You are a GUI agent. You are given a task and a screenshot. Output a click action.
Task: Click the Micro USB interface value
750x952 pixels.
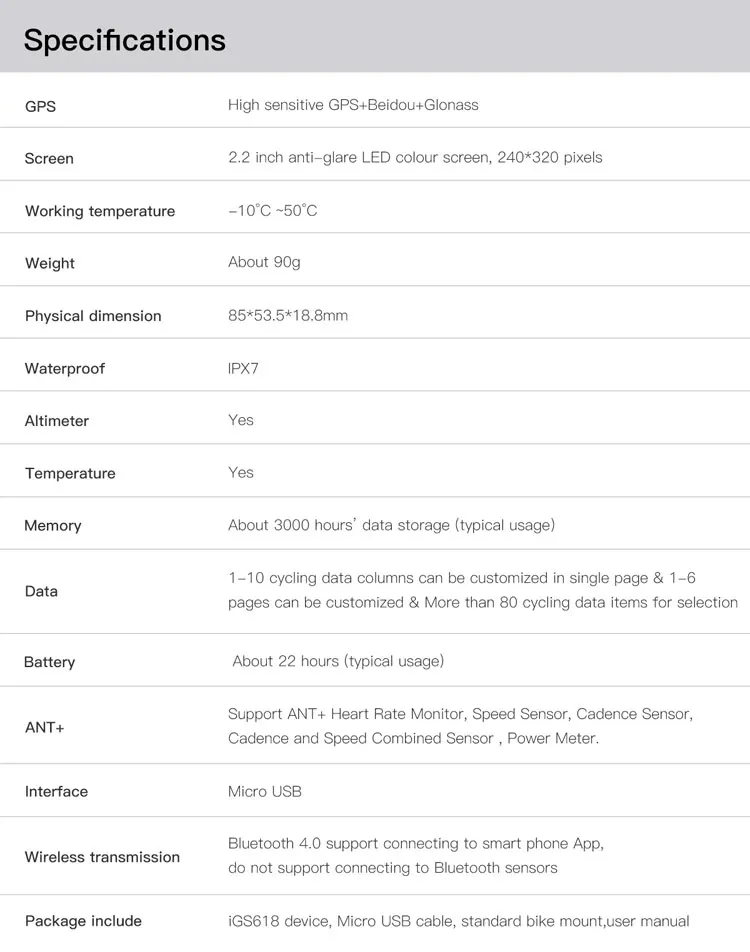(x=265, y=791)
